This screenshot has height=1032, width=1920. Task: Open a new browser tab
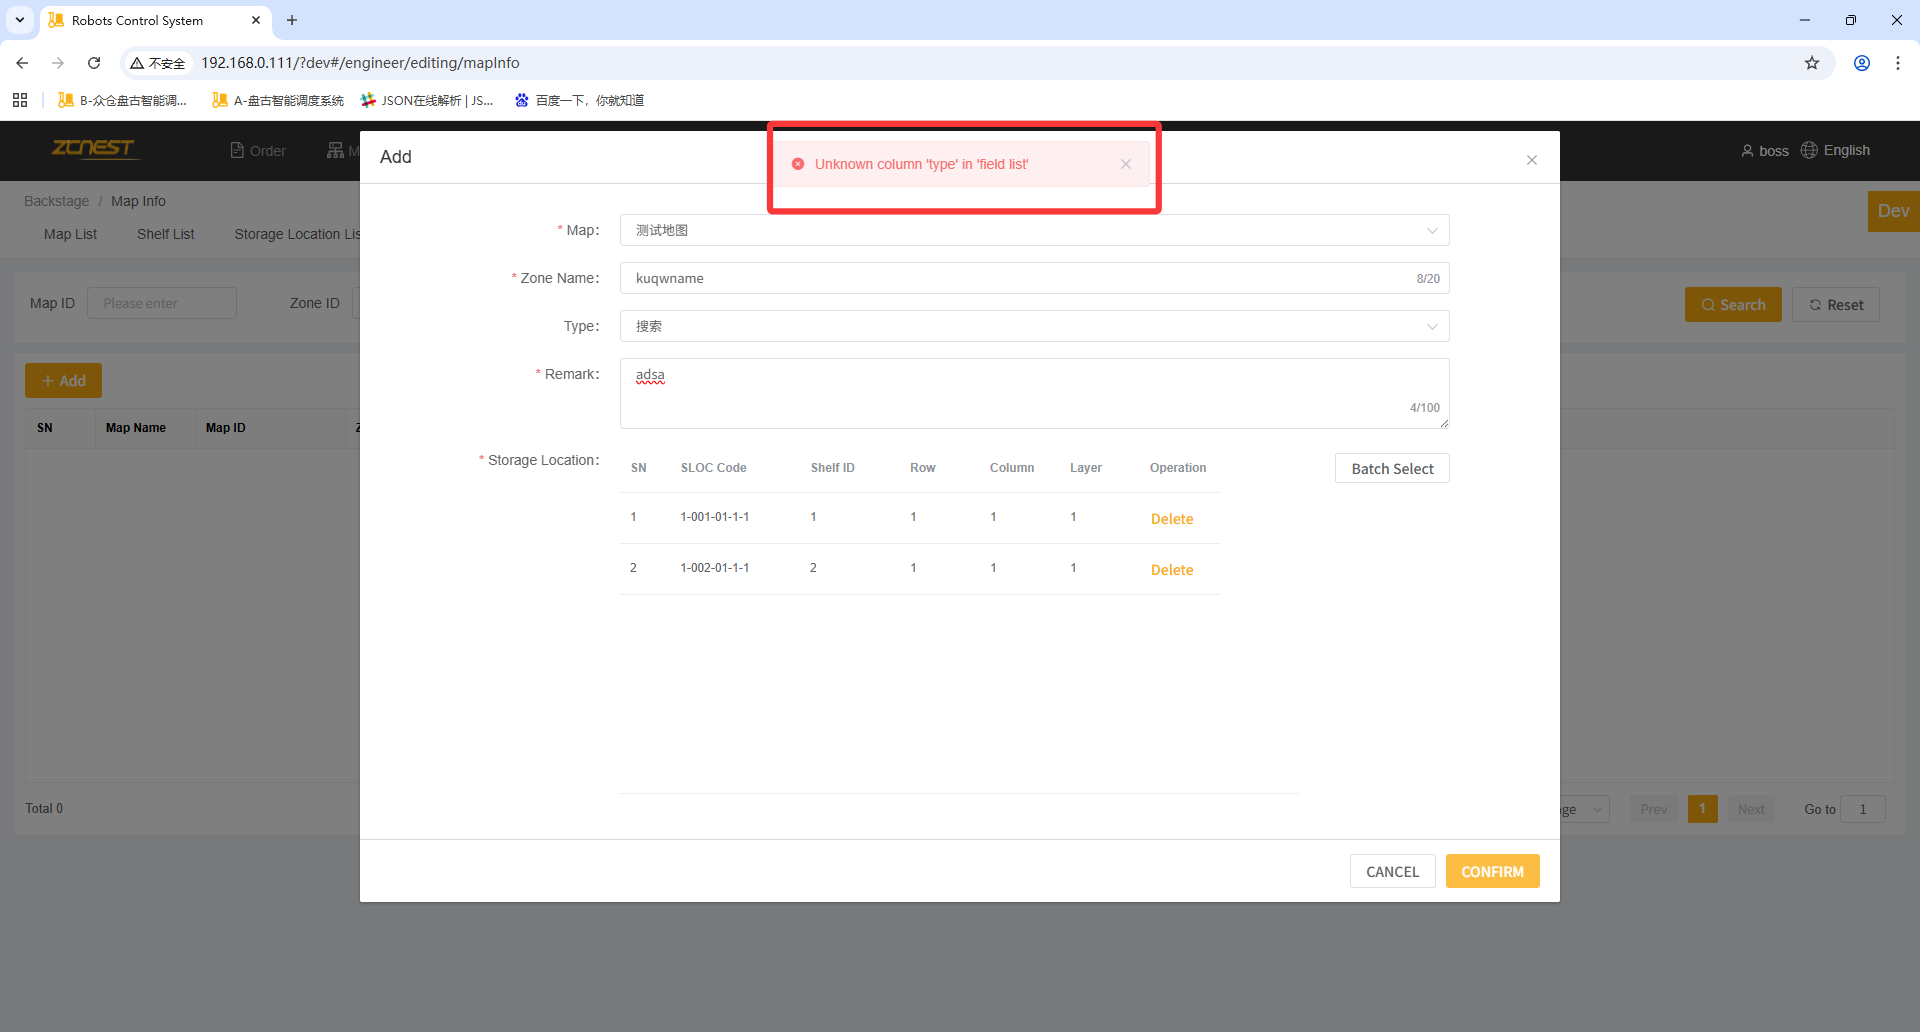pos(292,20)
